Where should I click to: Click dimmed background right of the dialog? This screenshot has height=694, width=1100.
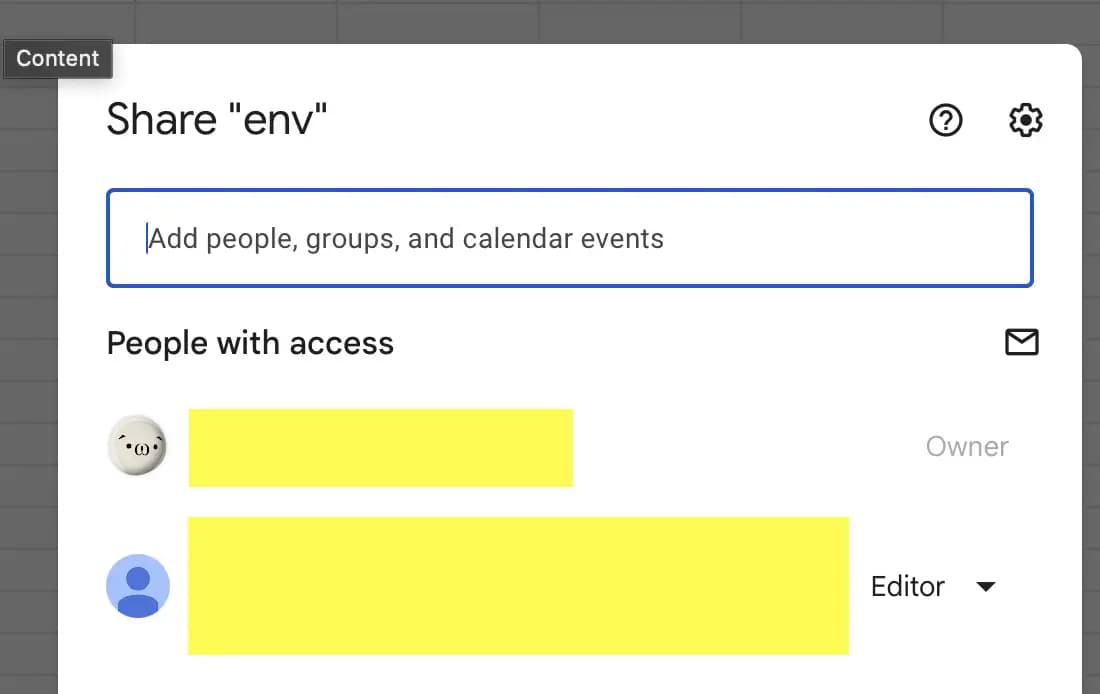click(1091, 400)
